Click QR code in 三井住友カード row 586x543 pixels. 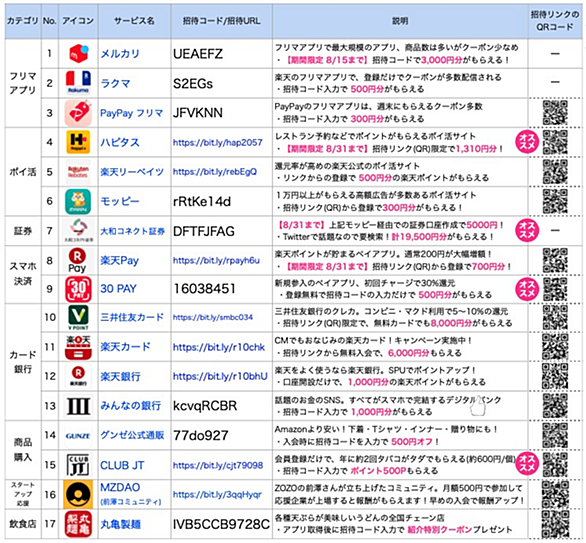[x=555, y=318]
